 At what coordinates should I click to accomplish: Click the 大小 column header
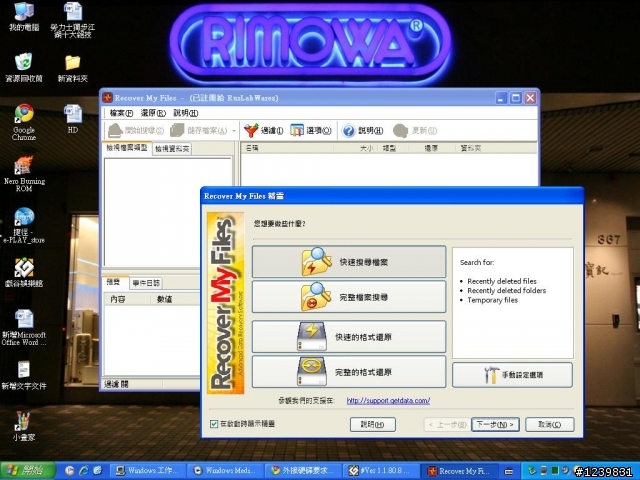tap(356, 148)
